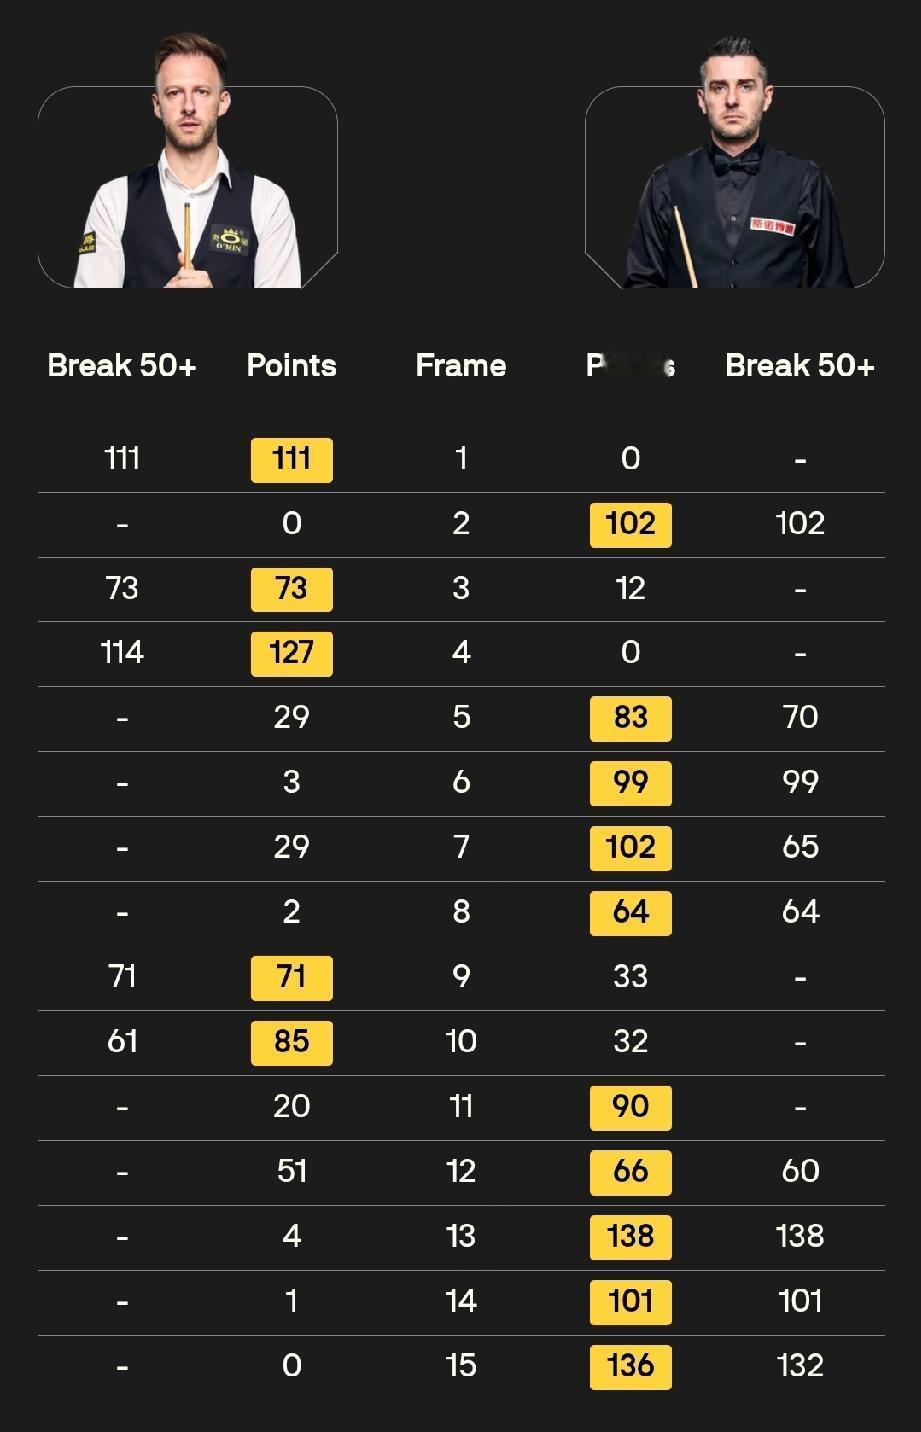Click the yellow 138 points badge in frame 13
Viewport: 921px width, 1432px height.
coord(630,1237)
